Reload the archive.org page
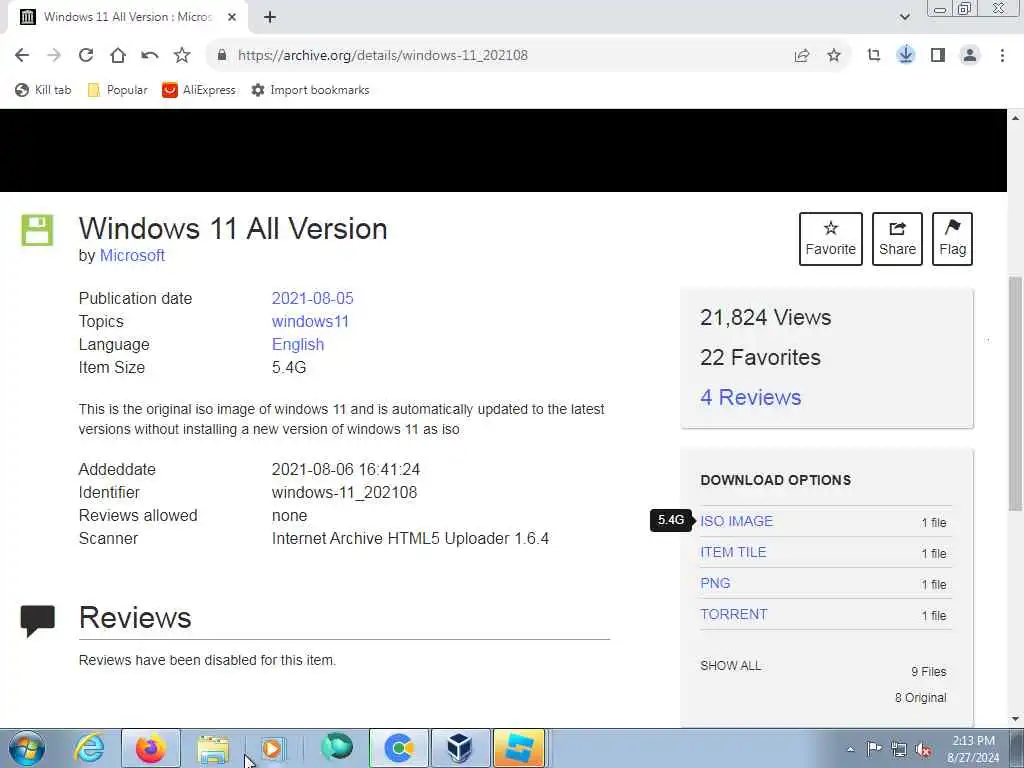1024x768 pixels. (86, 56)
